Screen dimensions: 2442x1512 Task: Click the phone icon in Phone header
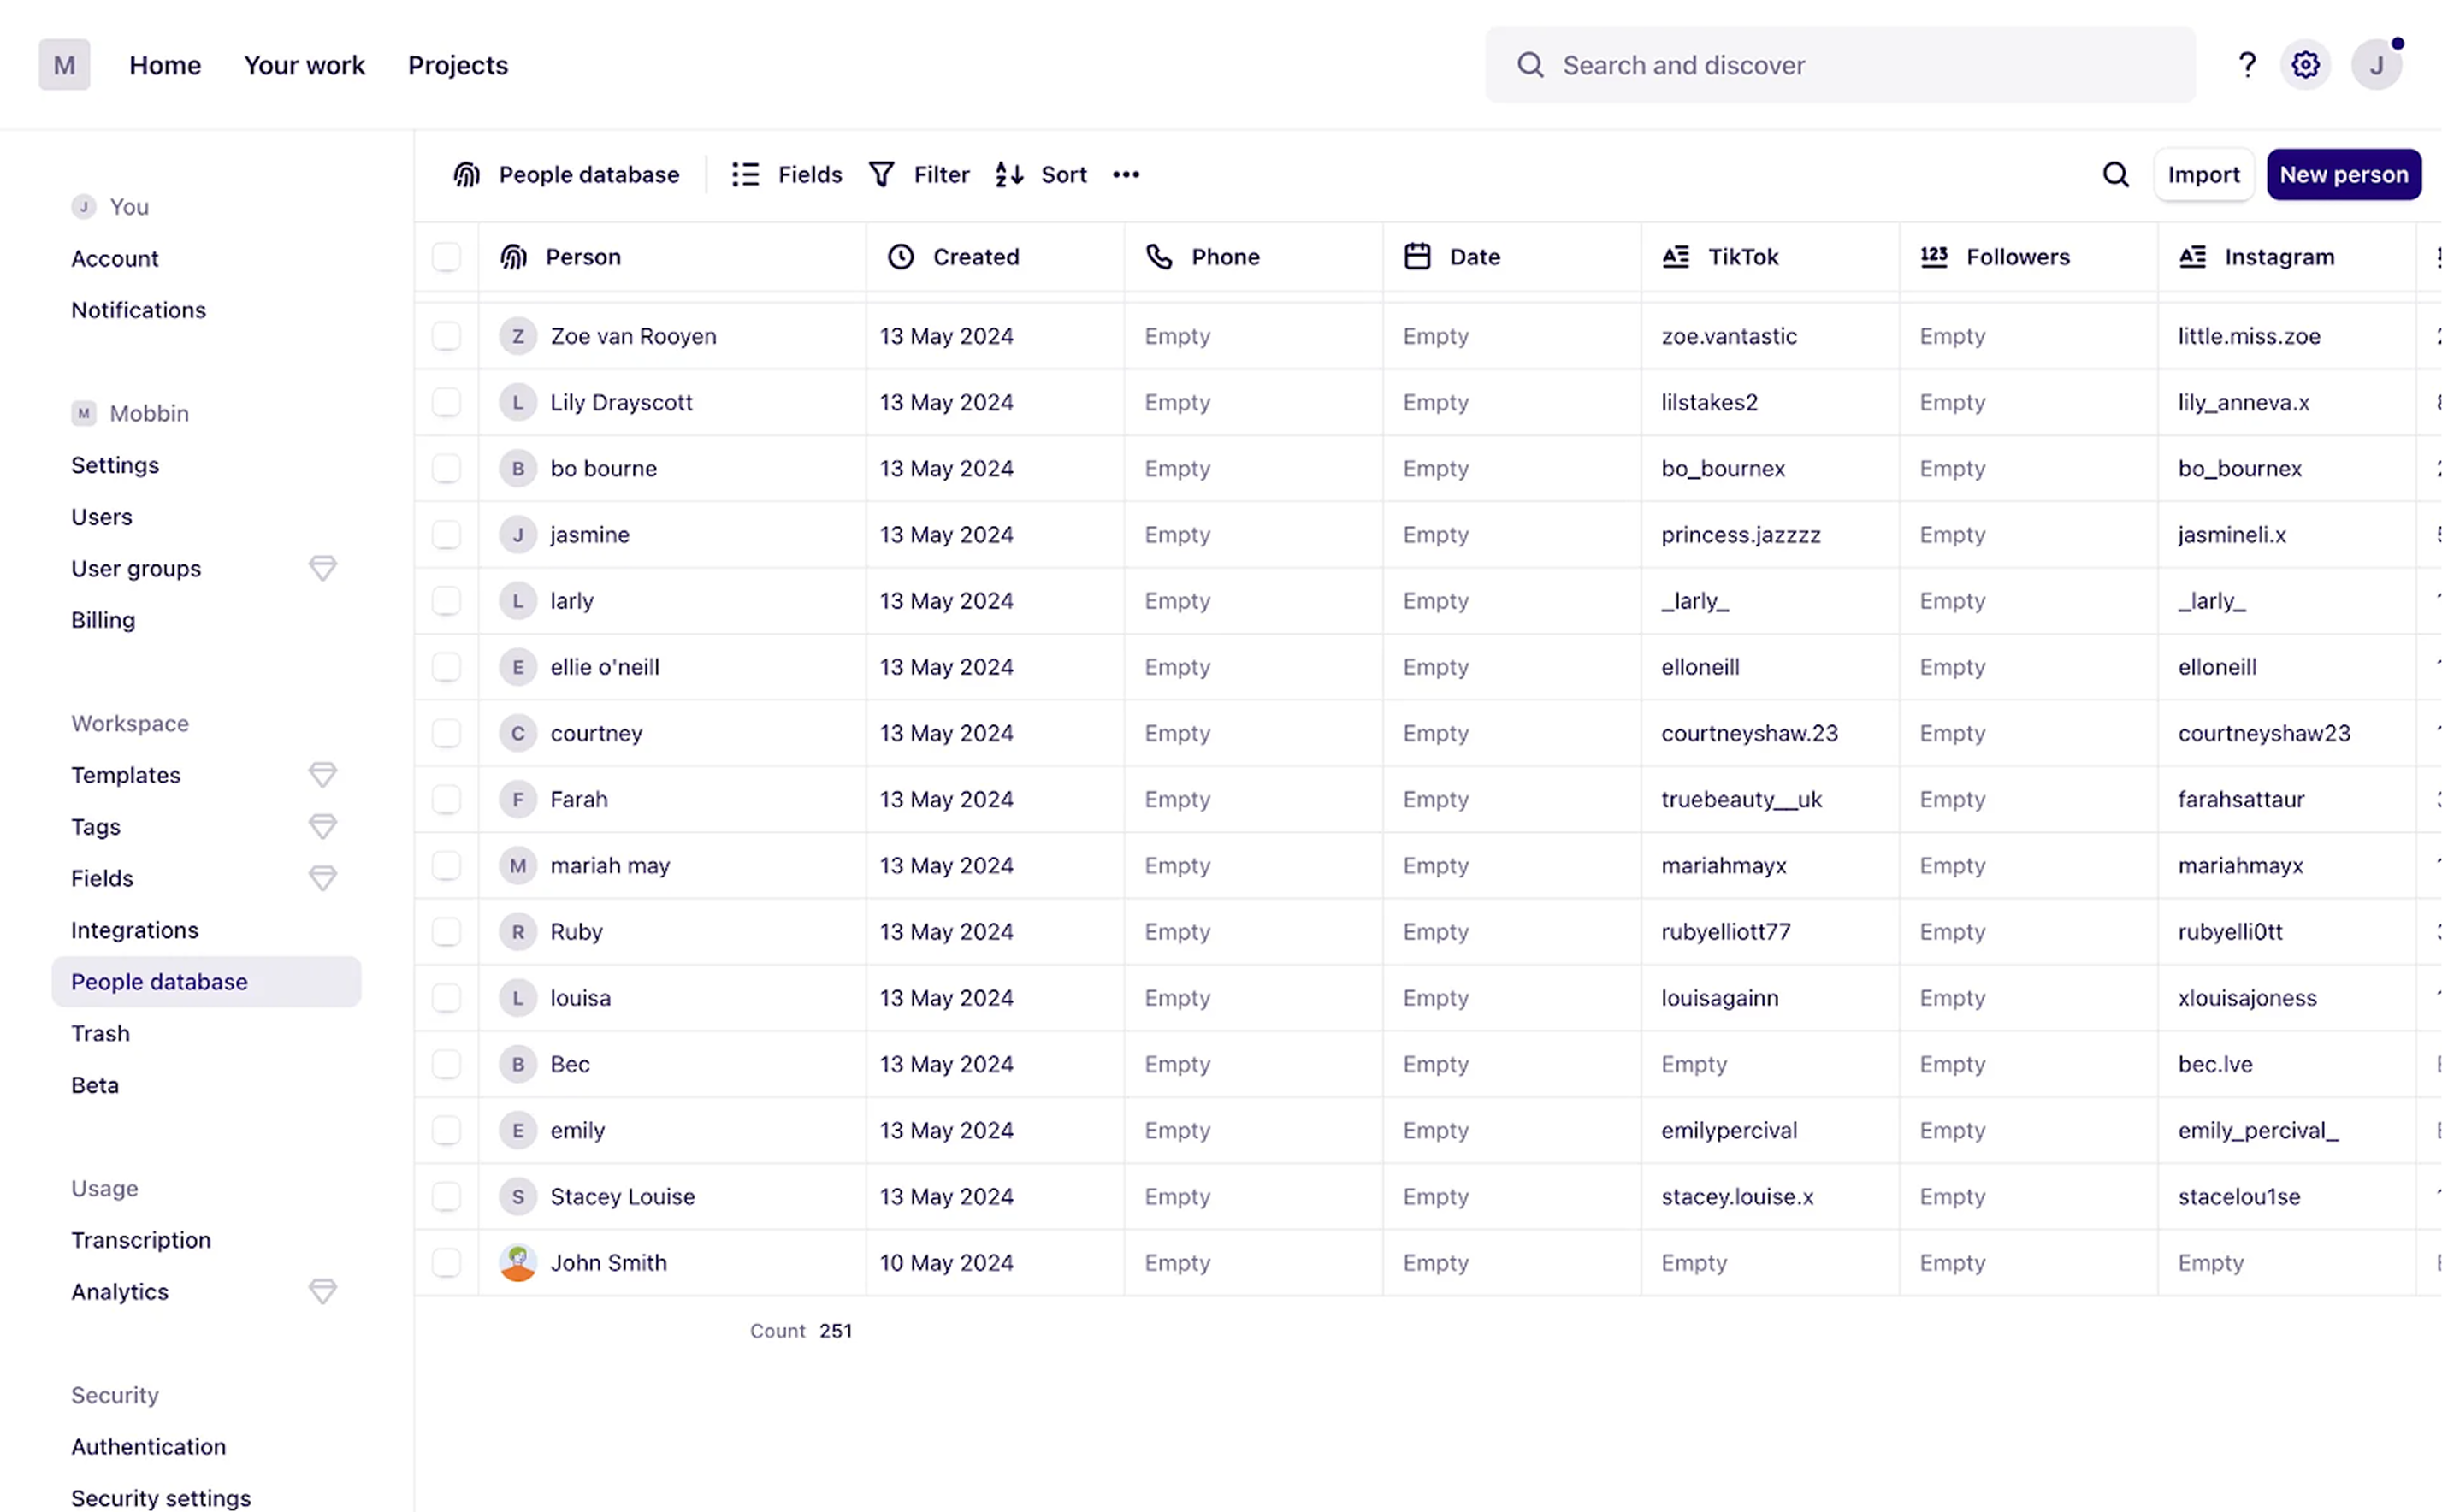(1159, 257)
